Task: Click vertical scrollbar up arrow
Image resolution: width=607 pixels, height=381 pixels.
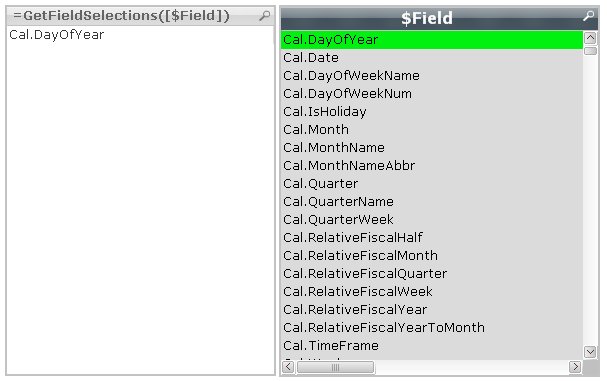Action: (590, 38)
